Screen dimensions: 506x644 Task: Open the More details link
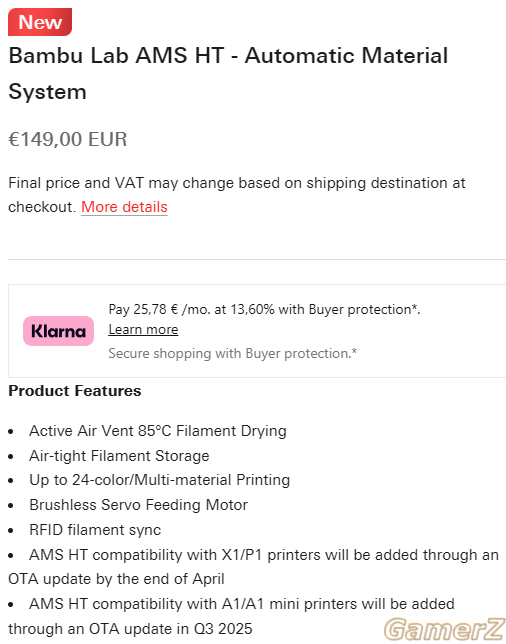click(x=124, y=207)
